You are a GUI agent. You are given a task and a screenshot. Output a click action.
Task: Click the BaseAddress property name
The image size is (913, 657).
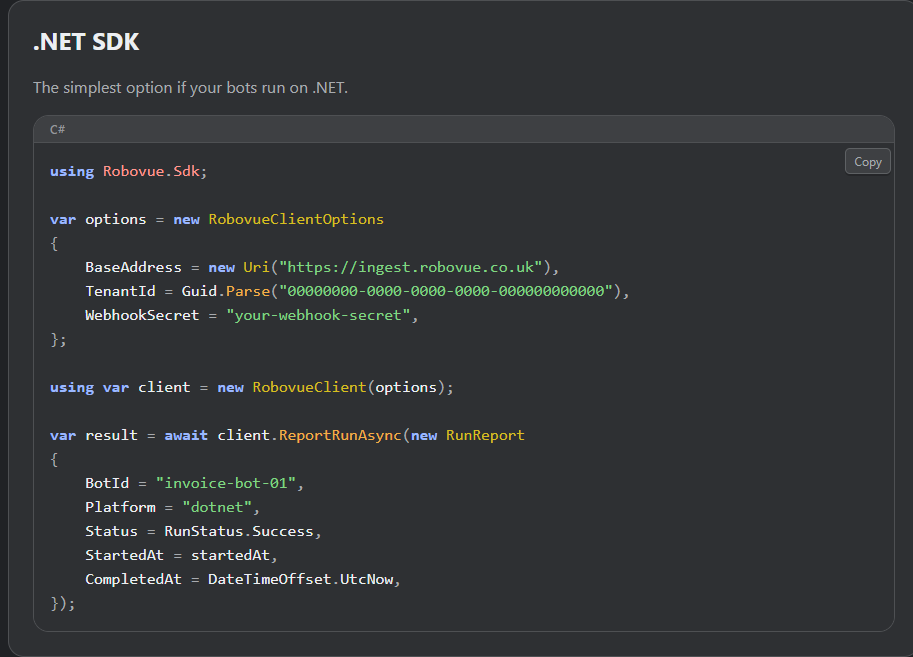tap(133, 267)
